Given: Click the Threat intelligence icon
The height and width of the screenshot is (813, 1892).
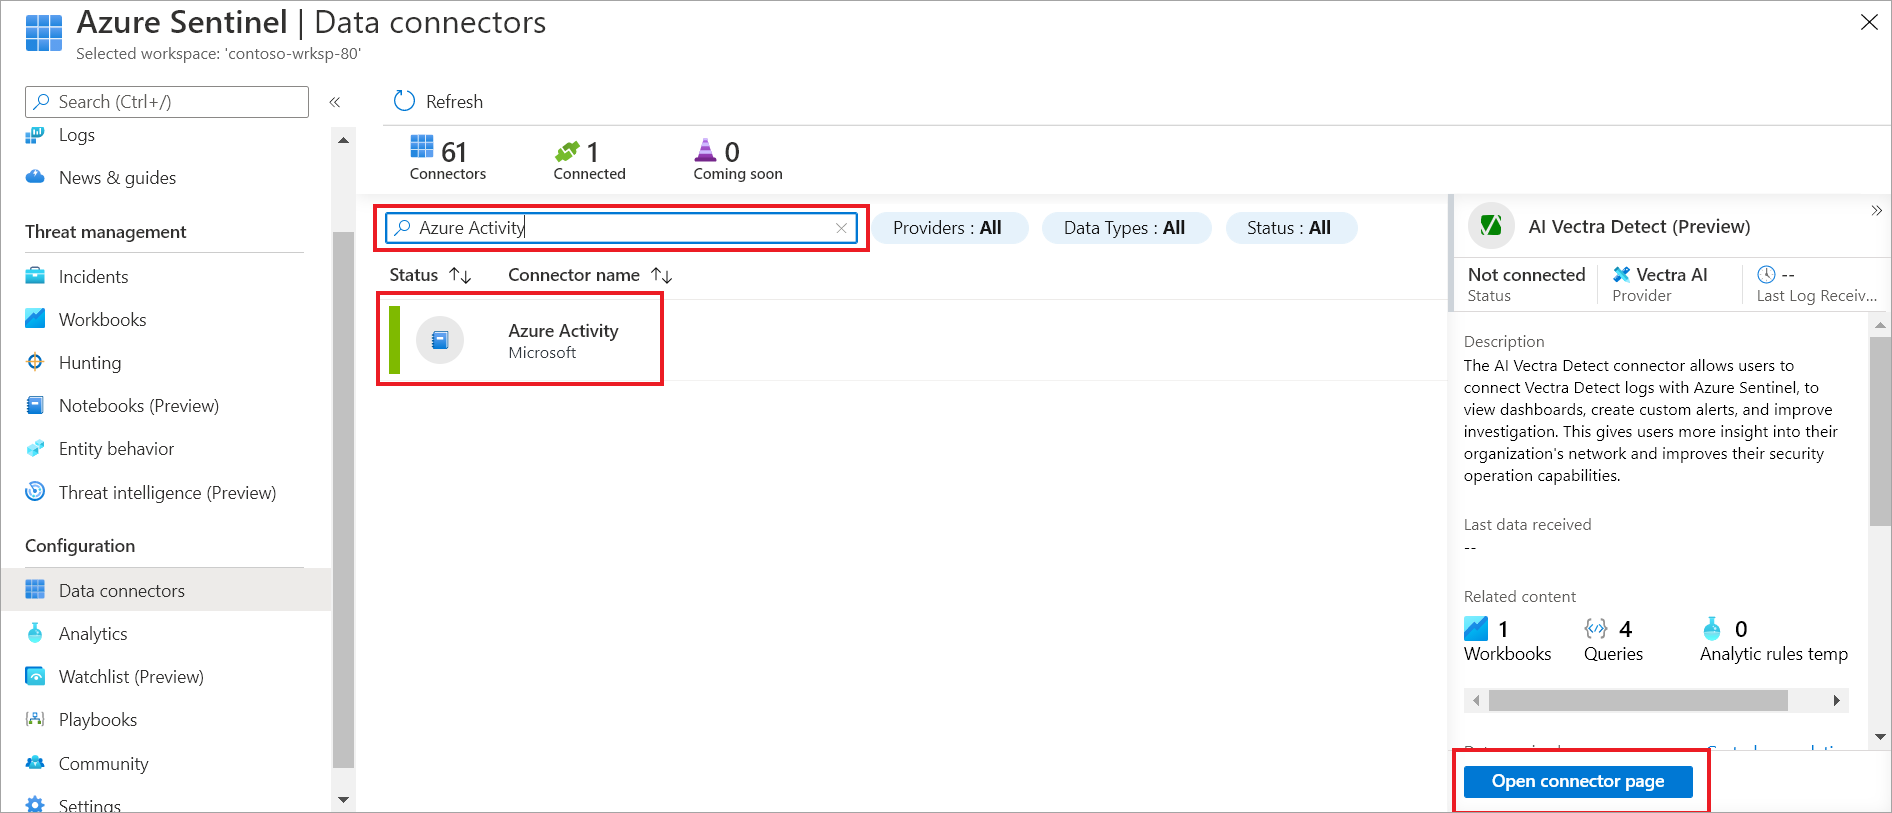Looking at the screenshot, I should pyautogui.click(x=35, y=492).
